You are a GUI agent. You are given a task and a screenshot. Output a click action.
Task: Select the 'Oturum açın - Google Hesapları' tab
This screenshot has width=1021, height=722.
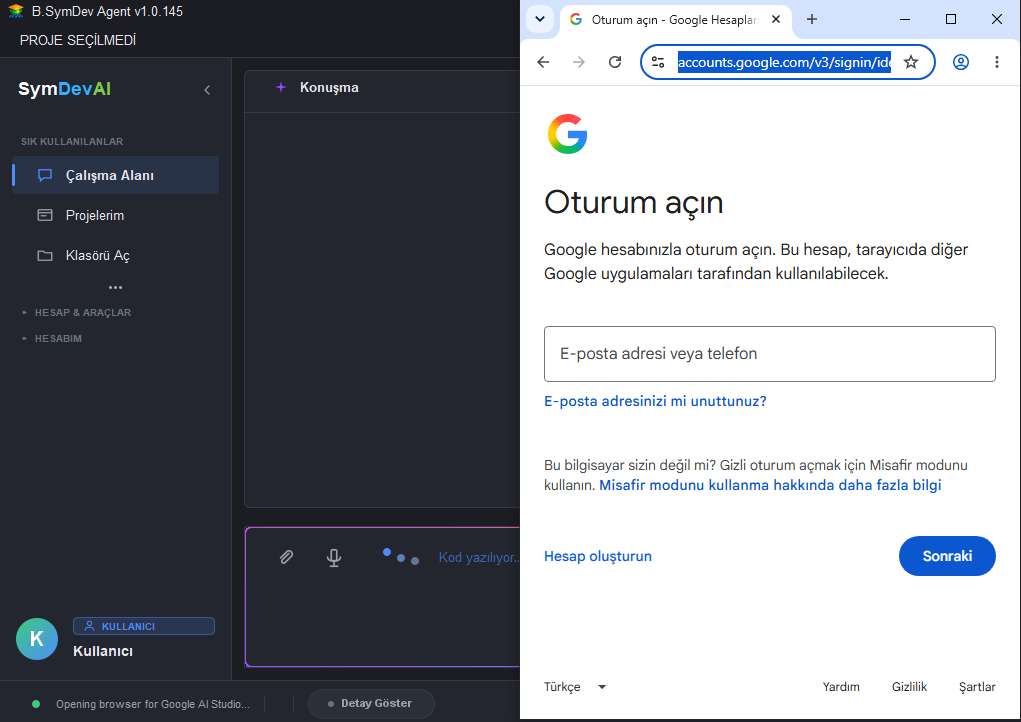[676, 20]
